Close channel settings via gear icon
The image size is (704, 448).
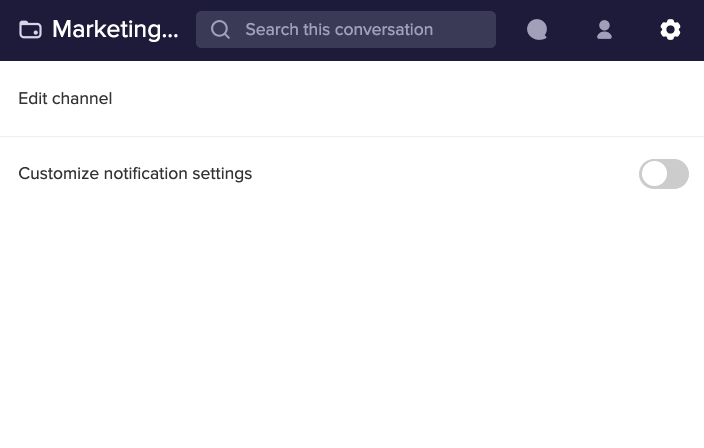pos(670,30)
